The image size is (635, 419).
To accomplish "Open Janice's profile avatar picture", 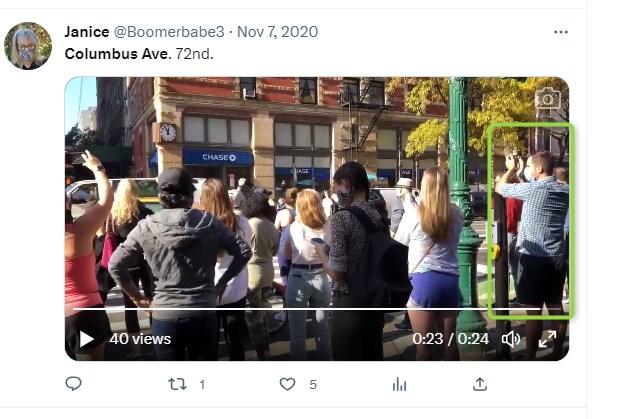I will (x=28, y=46).
